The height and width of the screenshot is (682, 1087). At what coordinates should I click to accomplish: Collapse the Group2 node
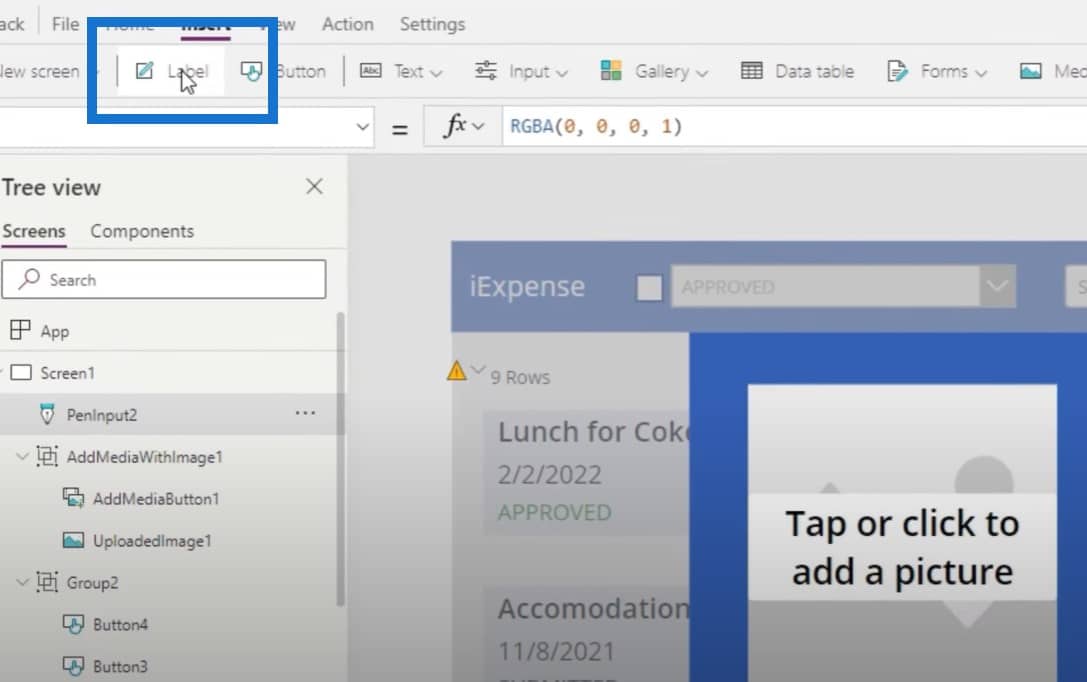22,582
